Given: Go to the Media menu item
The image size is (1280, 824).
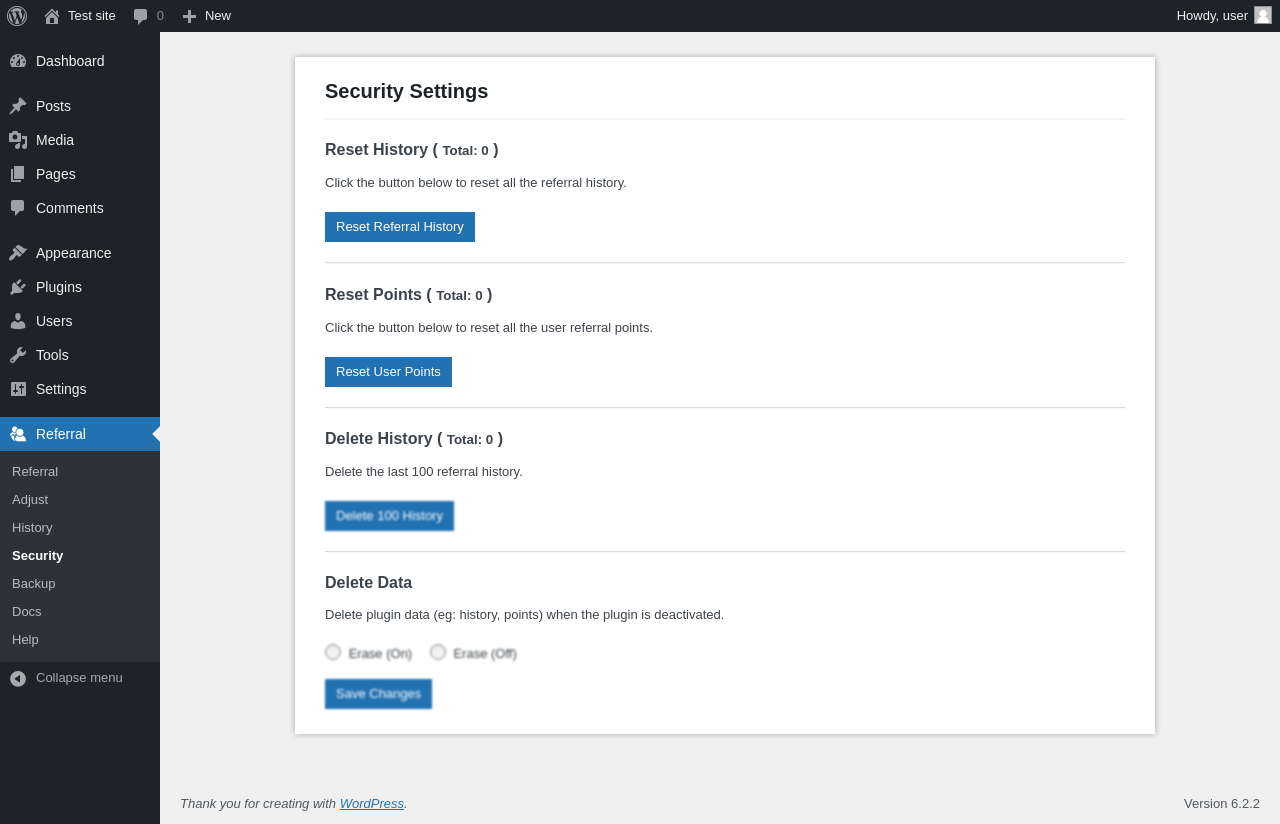Looking at the screenshot, I should tap(80, 140).
